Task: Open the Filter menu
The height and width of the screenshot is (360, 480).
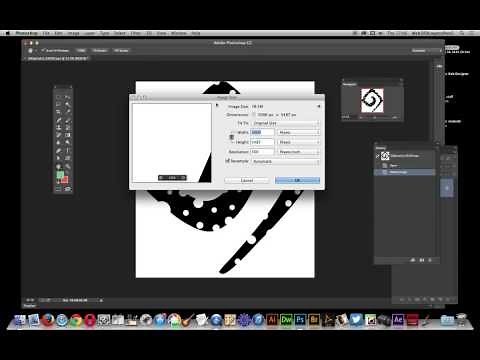Action: tap(136, 33)
